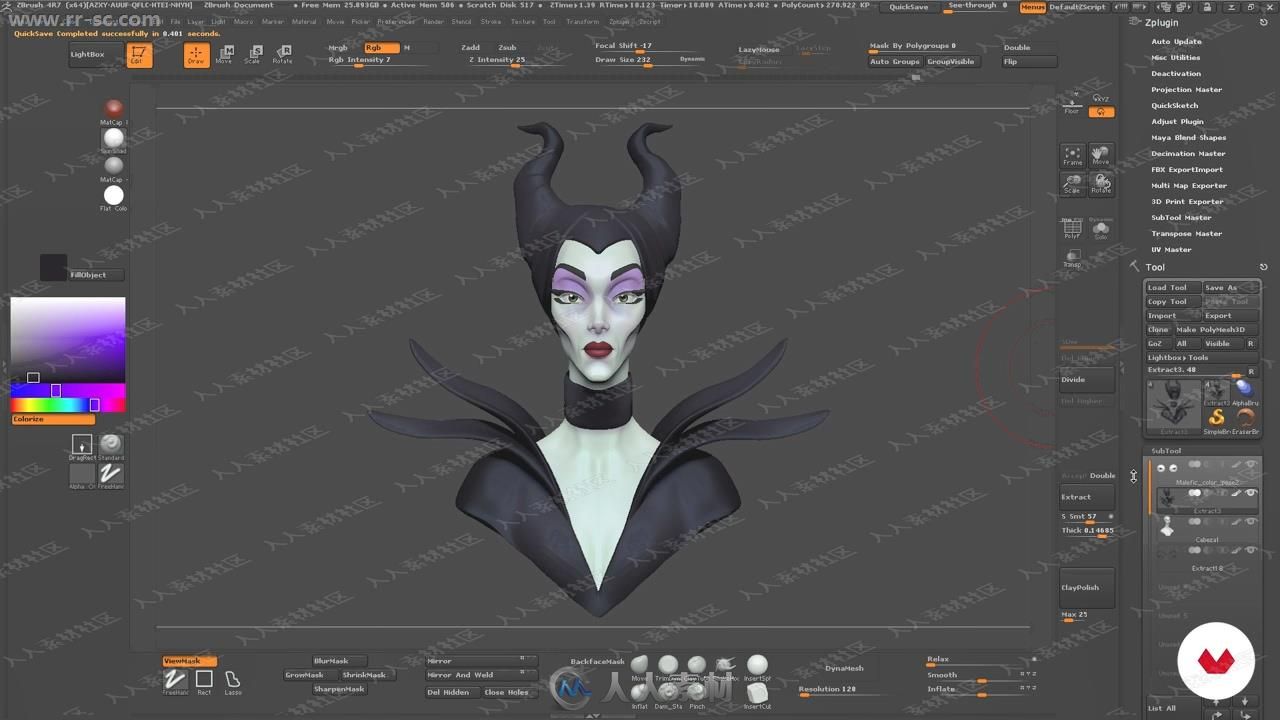1280x720 pixels.
Task: Open the FreeHand stroke selector on left shelf
Action: pos(111,475)
